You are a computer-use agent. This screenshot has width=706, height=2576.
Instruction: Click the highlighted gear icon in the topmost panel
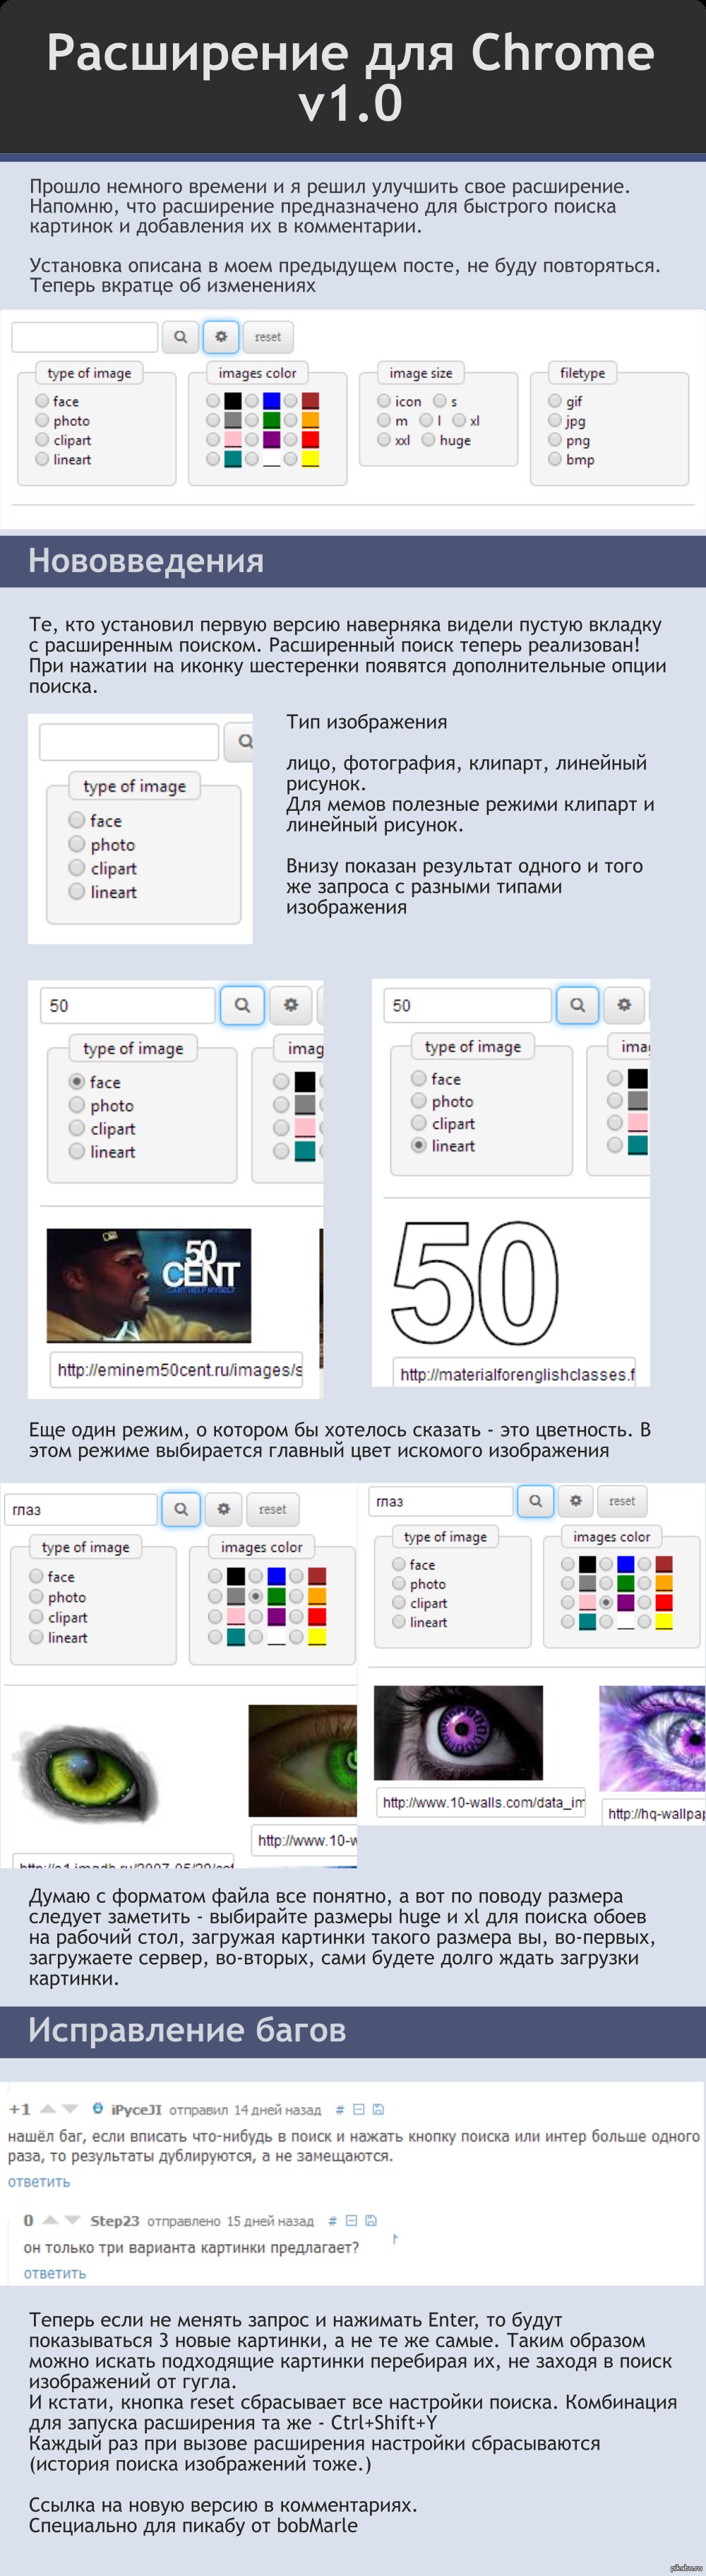pos(221,337)
